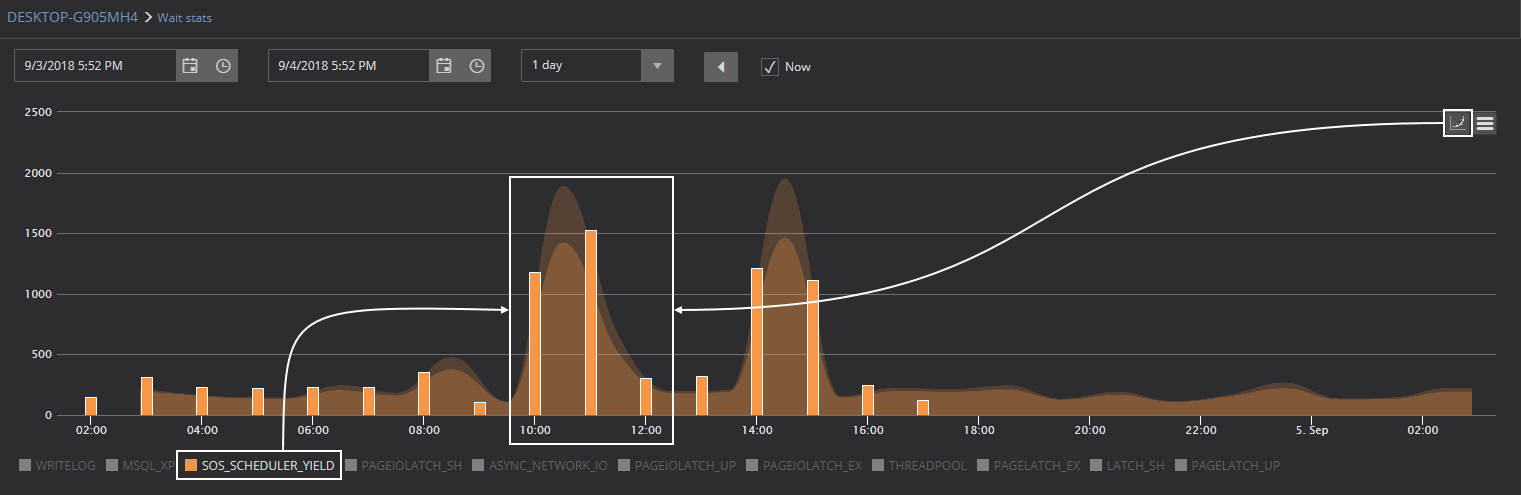Select the orange bar at 02:00
The image size is (1521, 495).
pos(91,406)
